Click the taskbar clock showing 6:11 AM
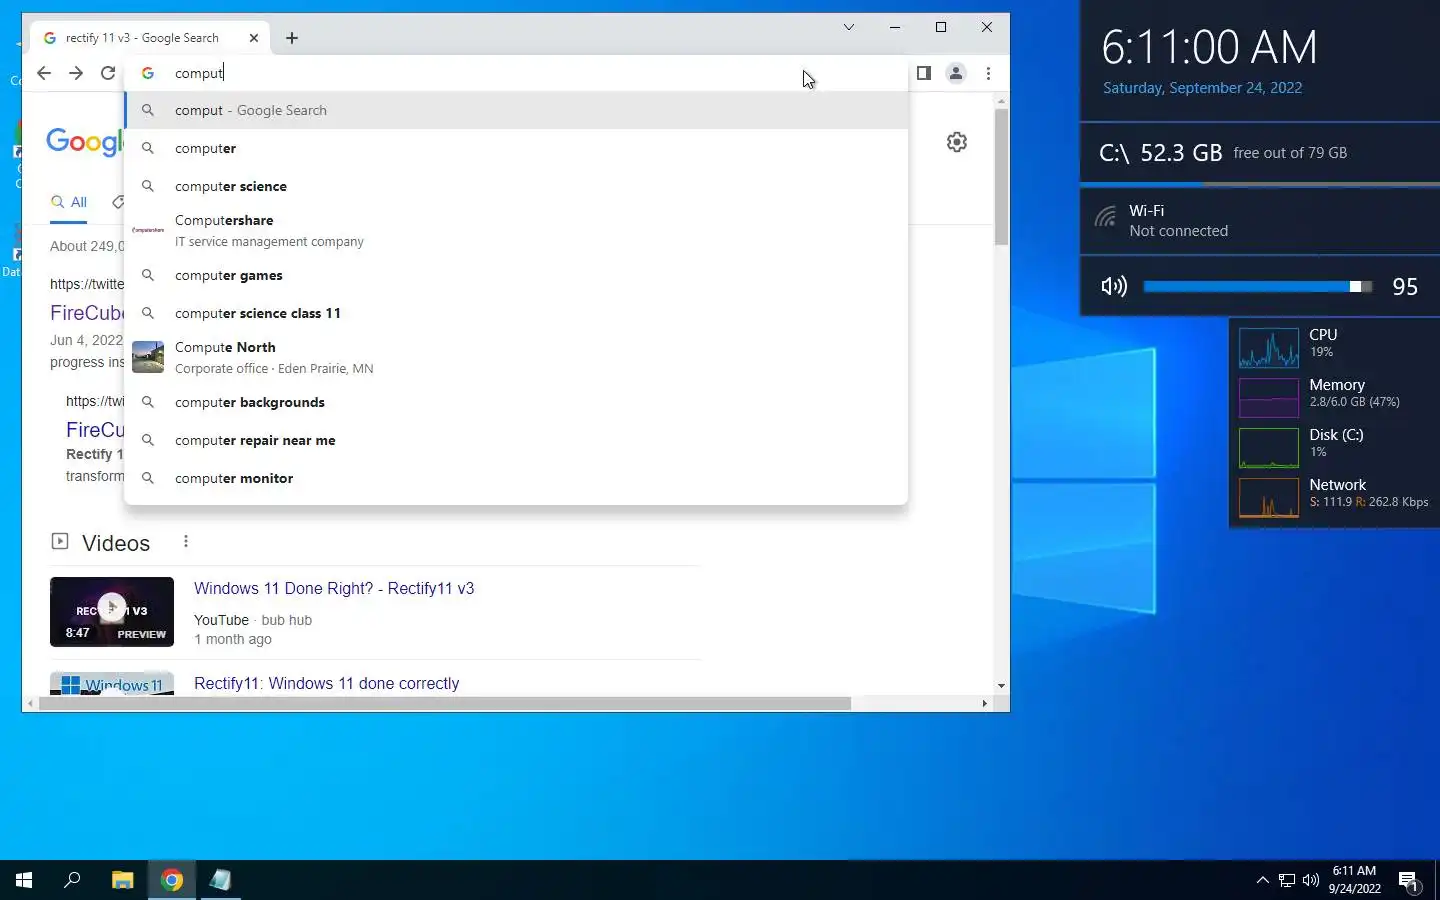 click(1354, 880)
